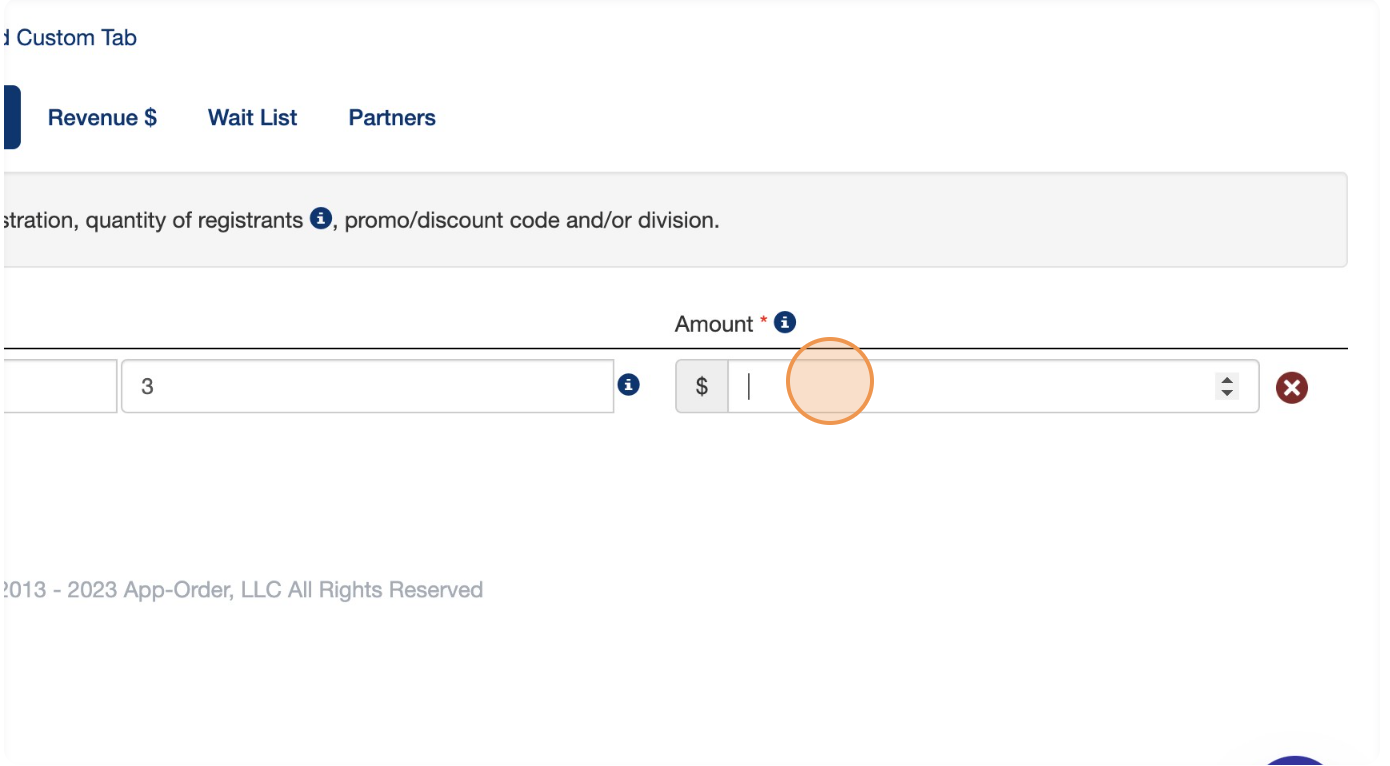Open the Wait List tab
The height and width of the screenshot is (766, 1390).
coord(252,117)
